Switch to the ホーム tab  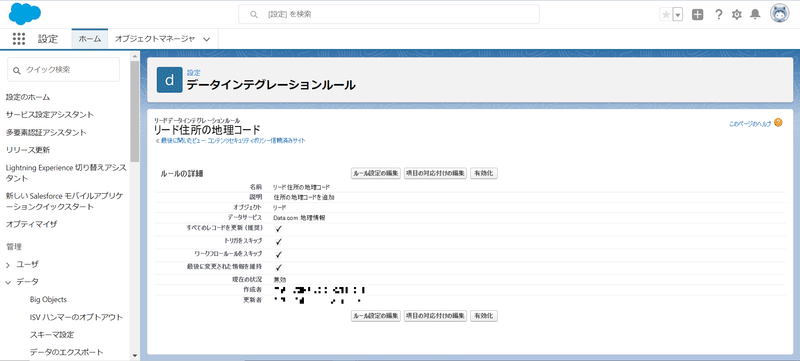(x=90, y=39)
